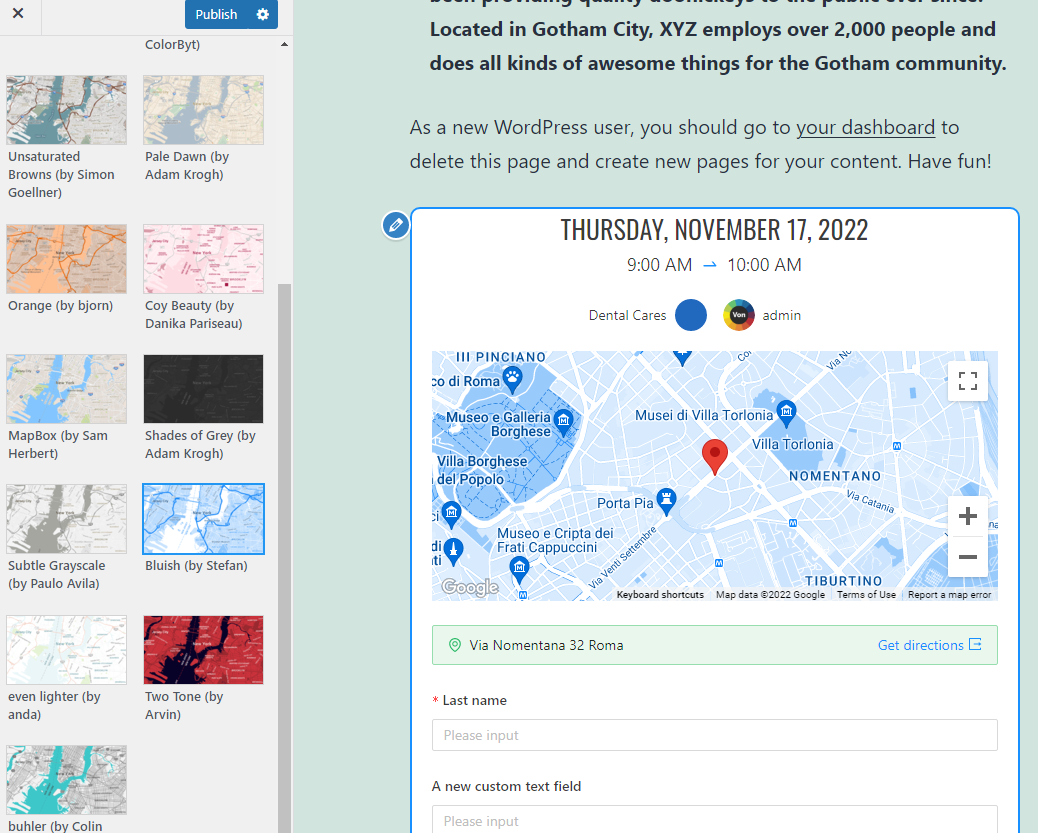Click the Google logo on the map

(469, 587)
